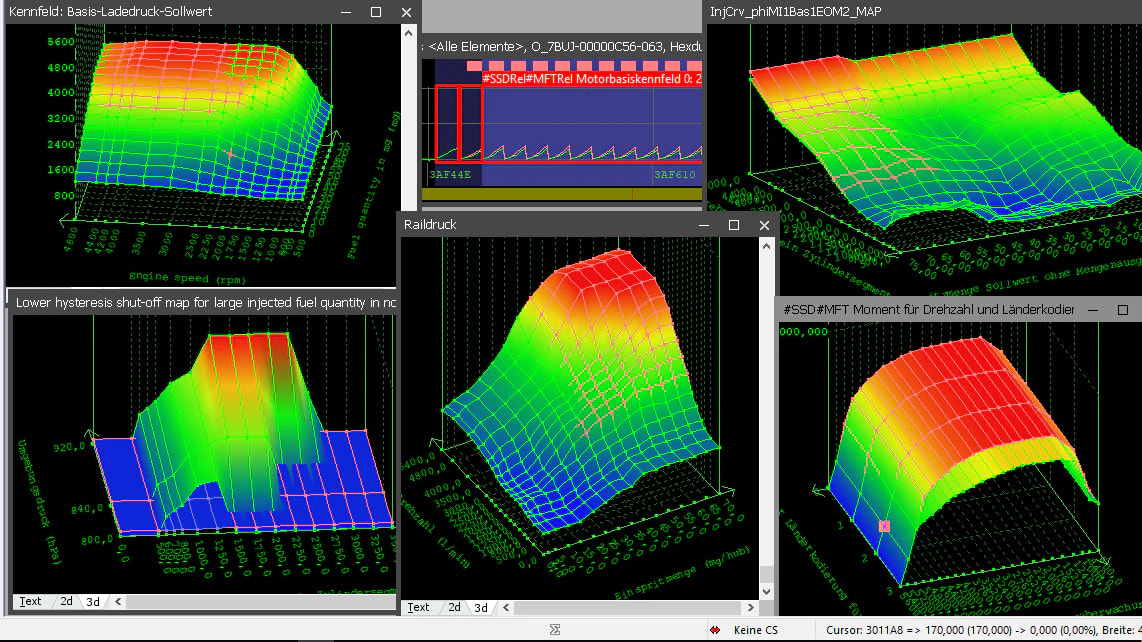Image resolution: width=1142 pixels, height=642 pixels.
Task: Select 2d tab in Lower hysteresis map window
Action: tap(66, 601)
